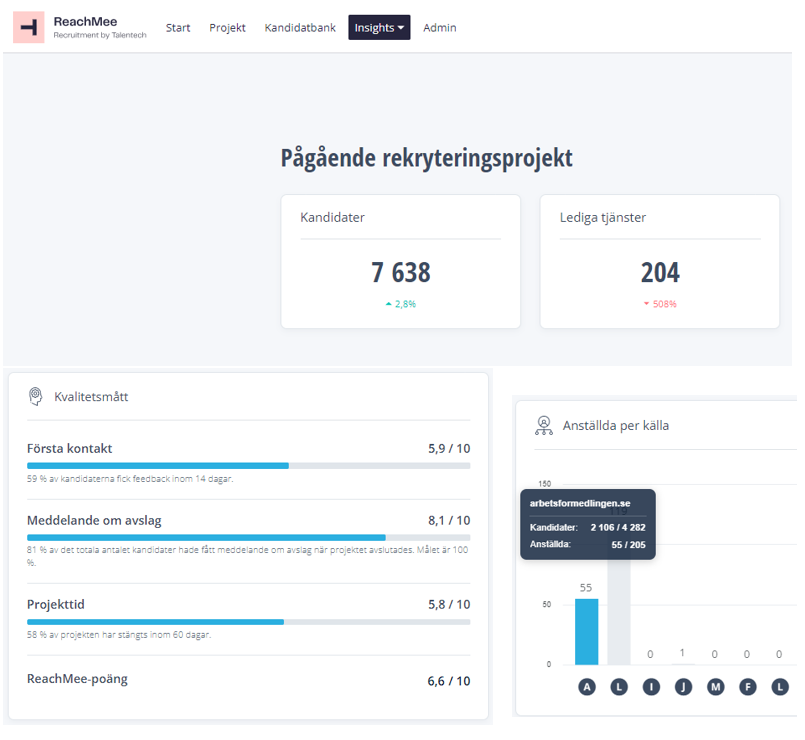The image size is (805, 740).
Task: Click the Första kontakt score 5,9 / 10
Action: click(x=449, y=448)
